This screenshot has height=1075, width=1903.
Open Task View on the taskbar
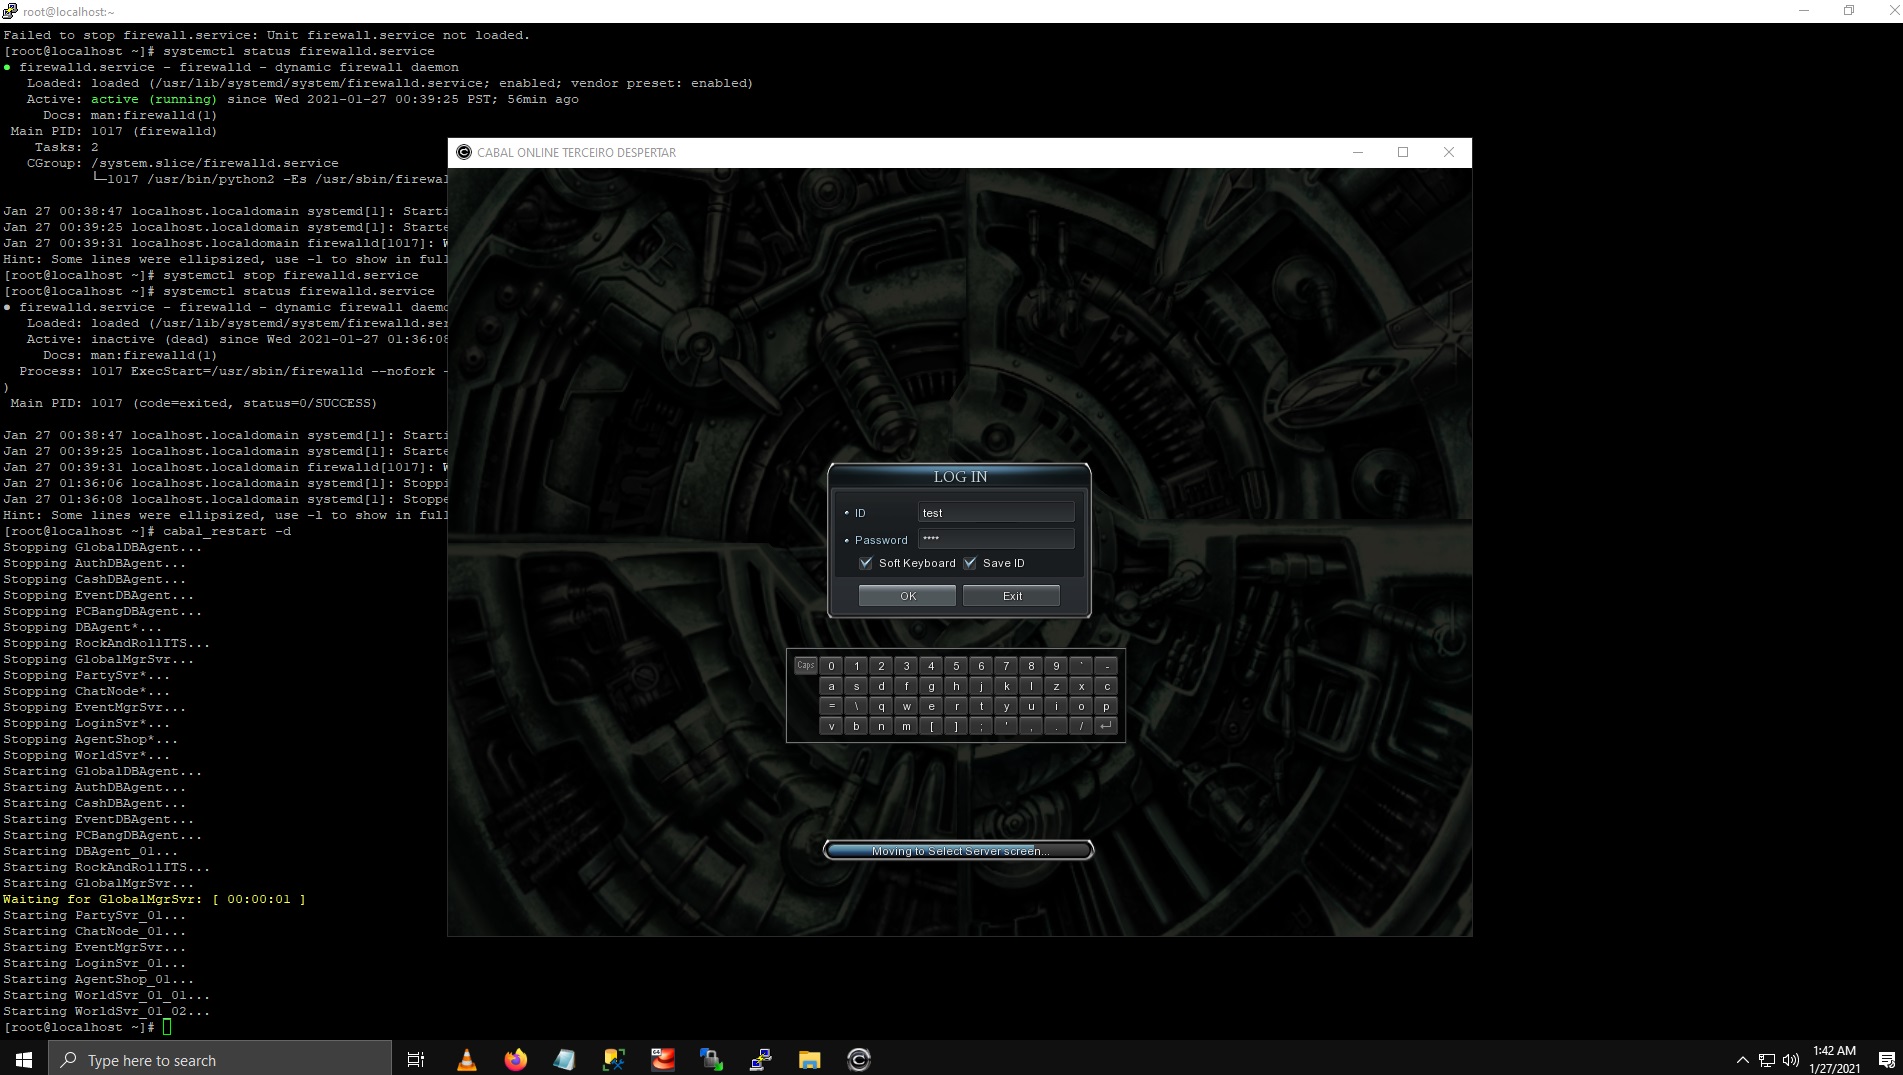(416, 1060)
